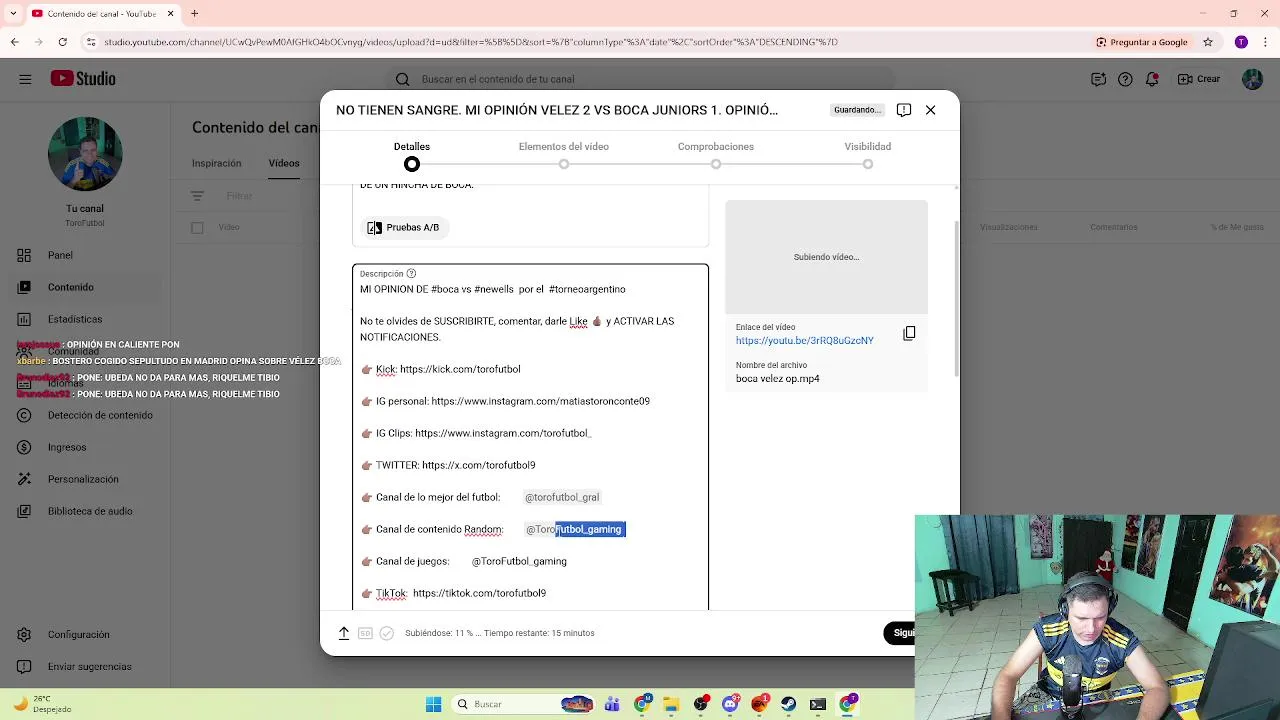Click inside the description text box
Screen dimensions: 1280x720
click(530, 437)
